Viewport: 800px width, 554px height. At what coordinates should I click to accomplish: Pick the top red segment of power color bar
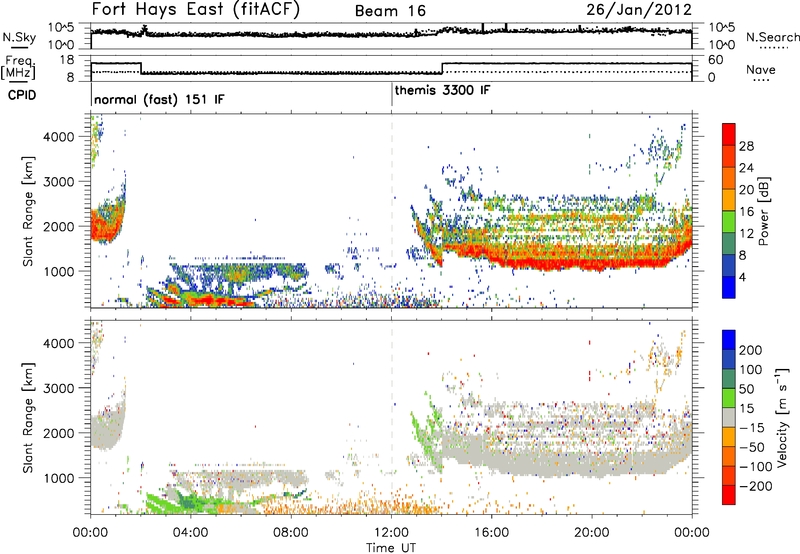[729, 135]
